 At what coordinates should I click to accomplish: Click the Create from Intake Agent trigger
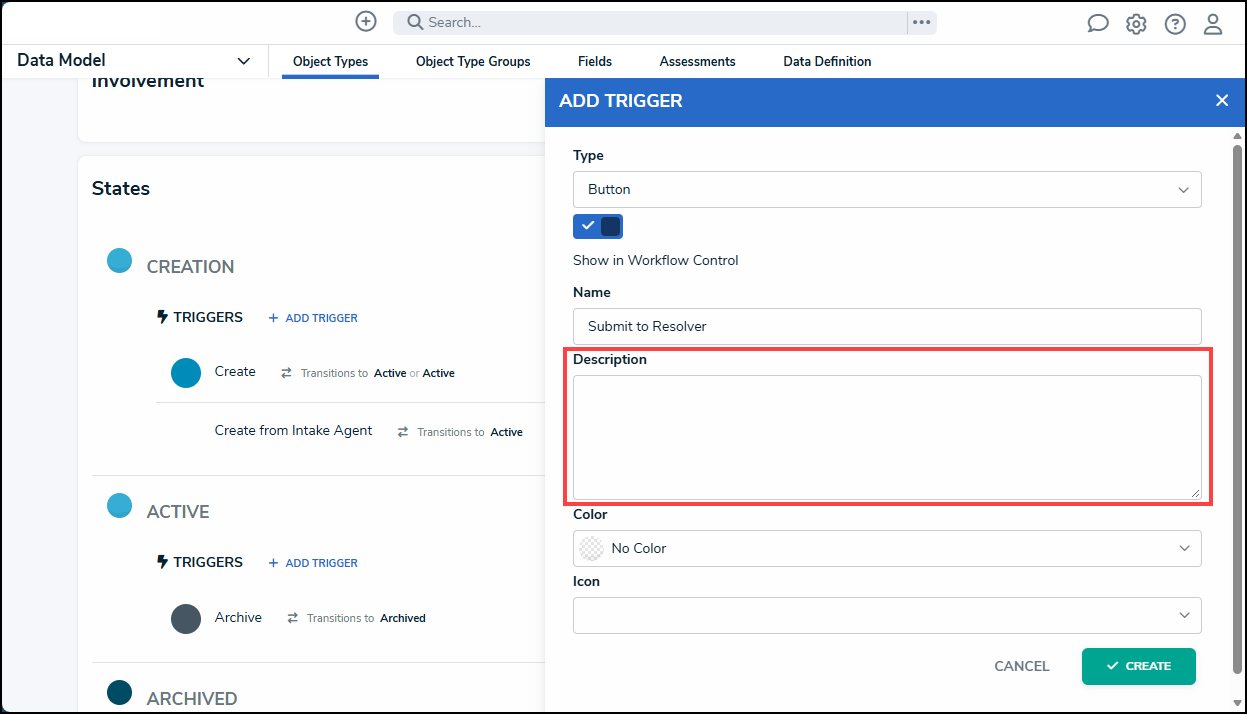coord(293,430)
